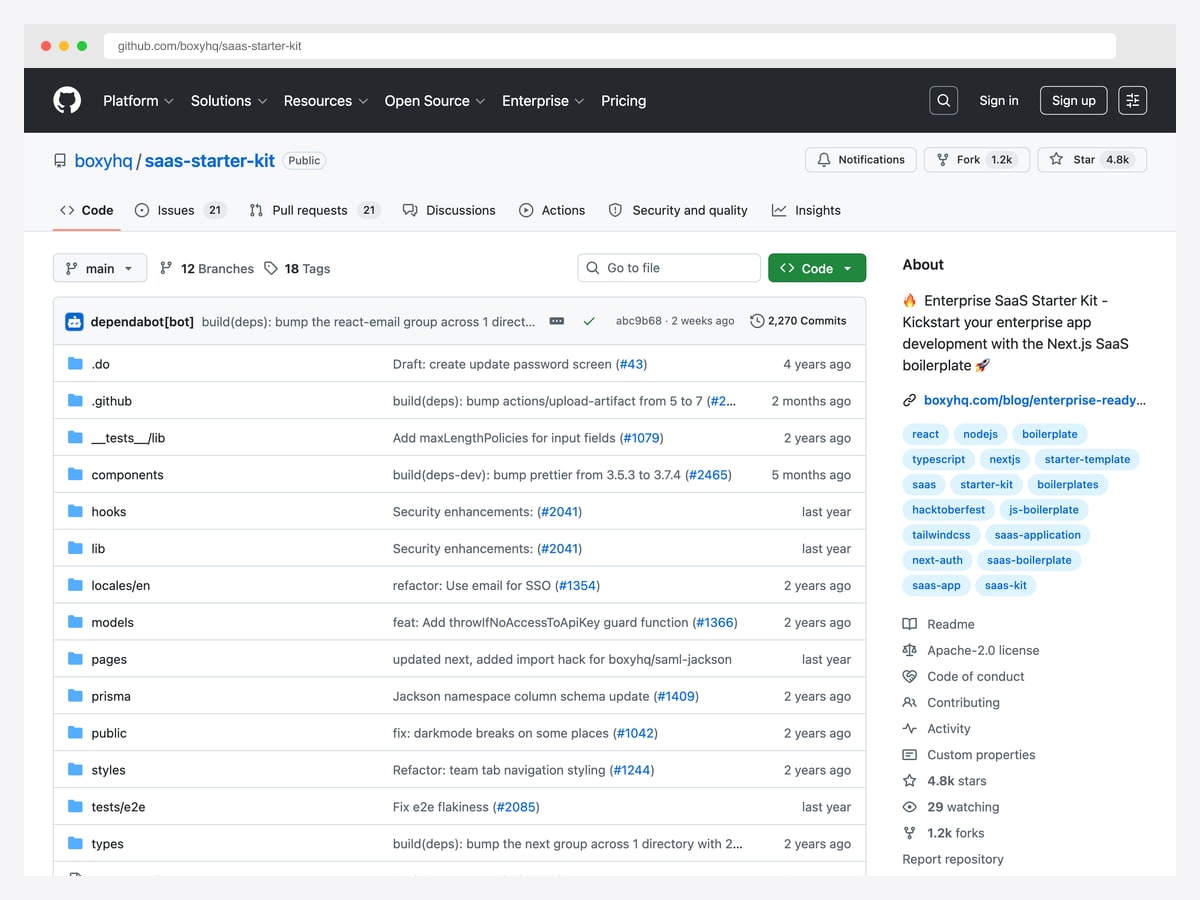Select the Code tab

[x=87, y=210]
